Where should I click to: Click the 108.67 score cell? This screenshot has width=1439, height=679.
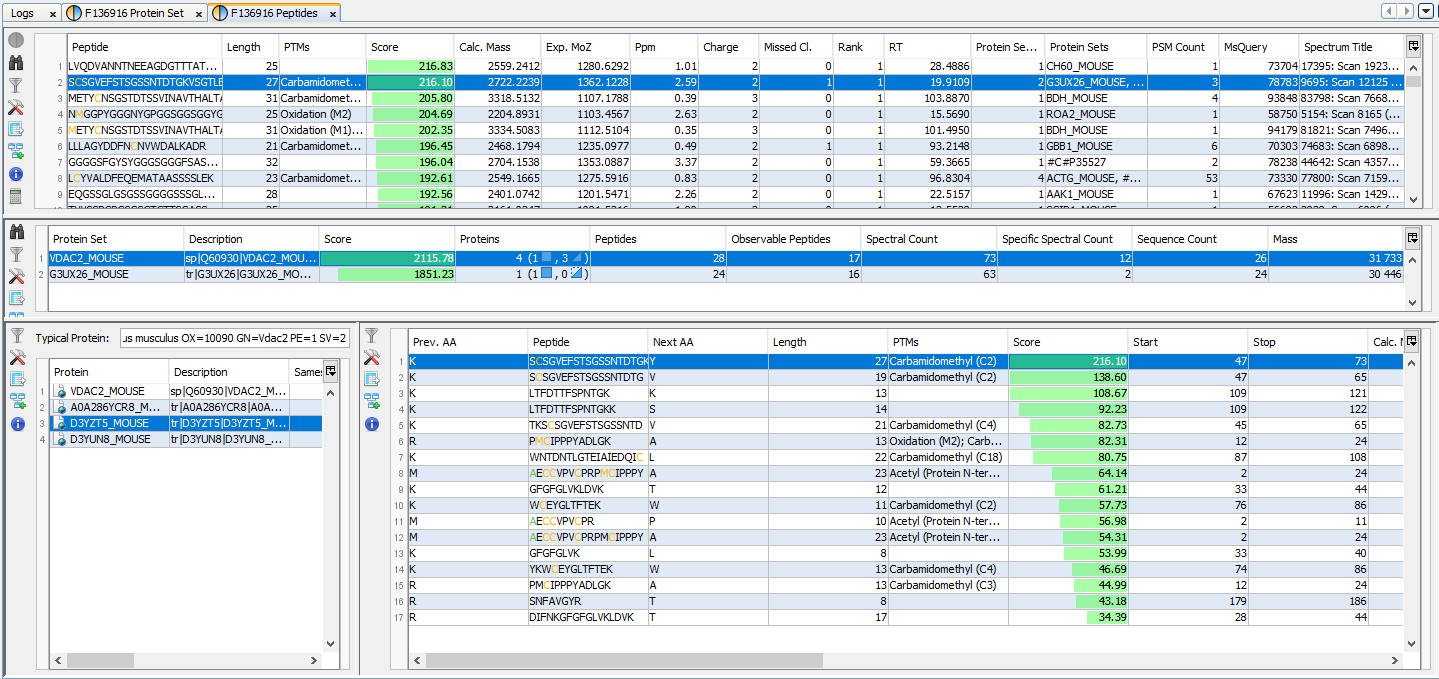click(1068, 393)
